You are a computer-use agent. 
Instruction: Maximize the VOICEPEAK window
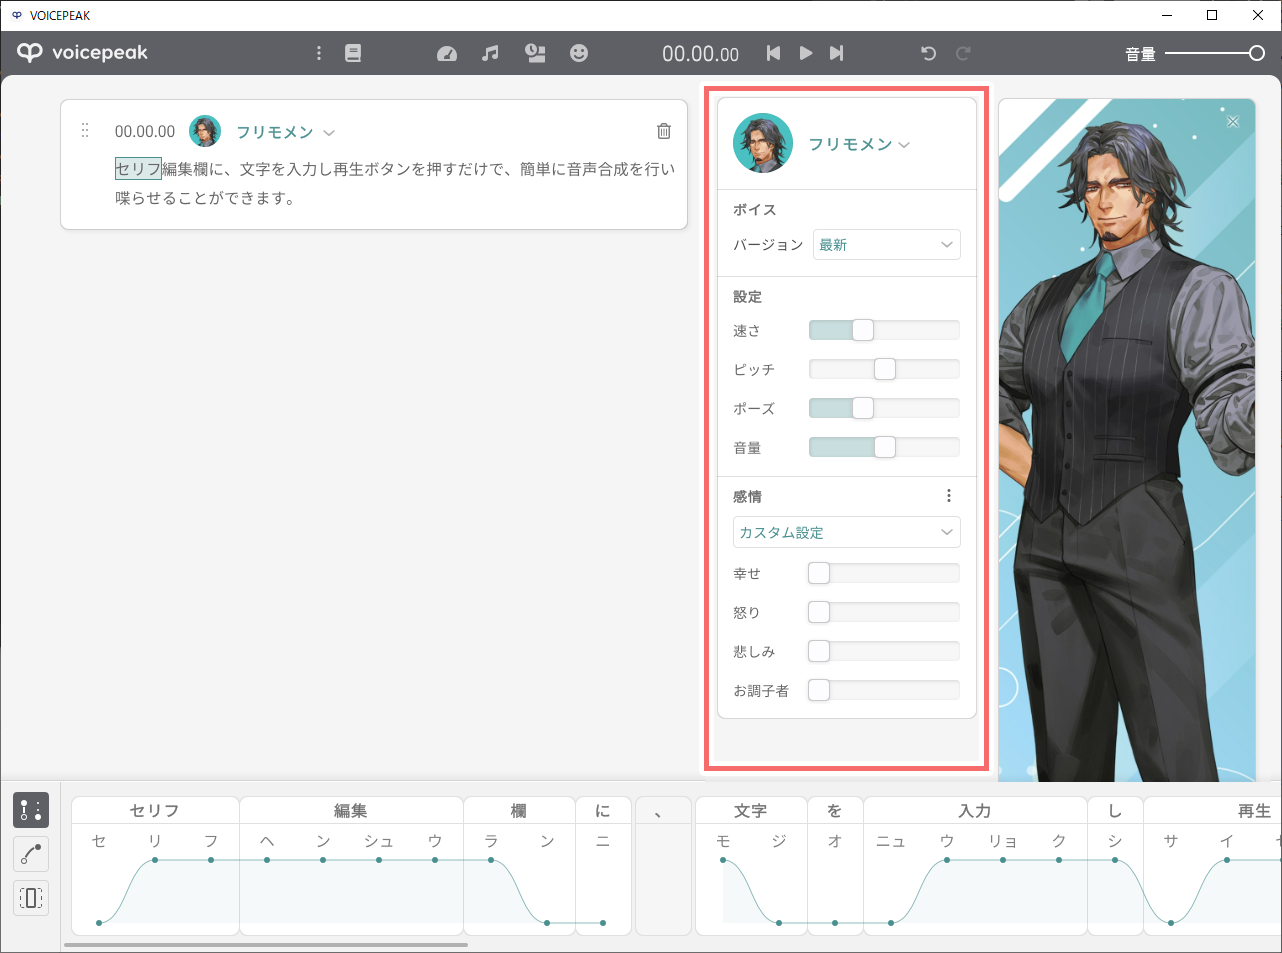coord(1212,15)
